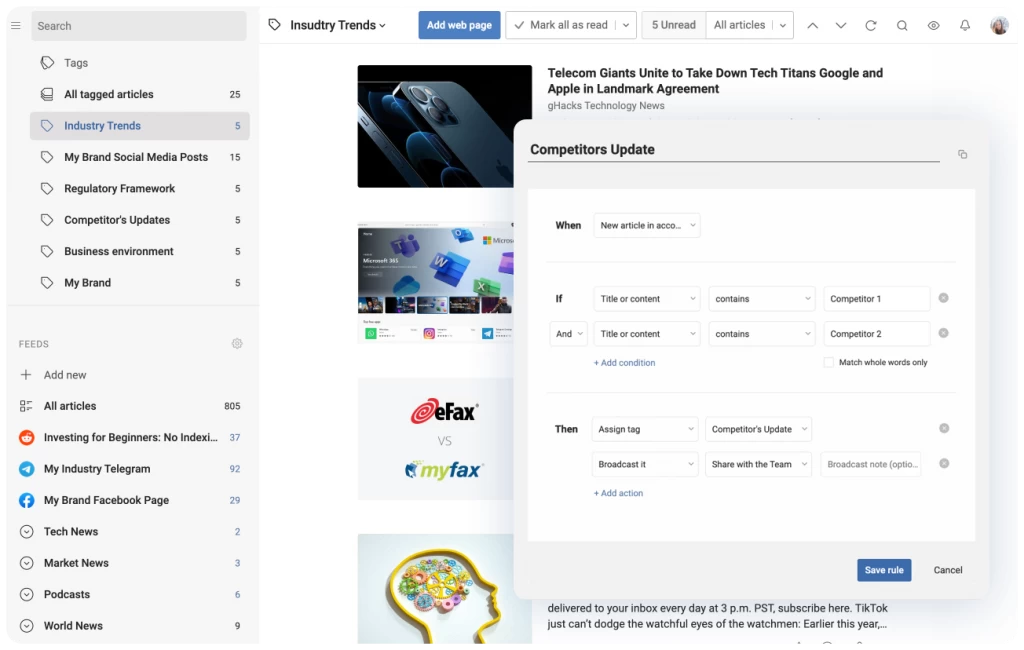Toggle the eye view icon in toolbar
This screenshot has width=1024, height=650.
(934, 25)
